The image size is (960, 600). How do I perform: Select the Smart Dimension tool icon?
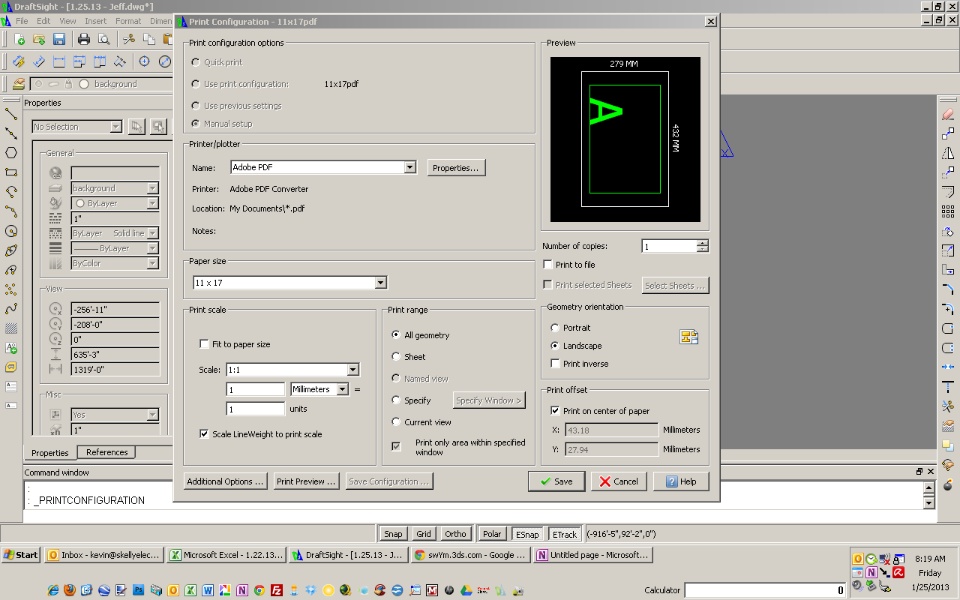(18, 62)
